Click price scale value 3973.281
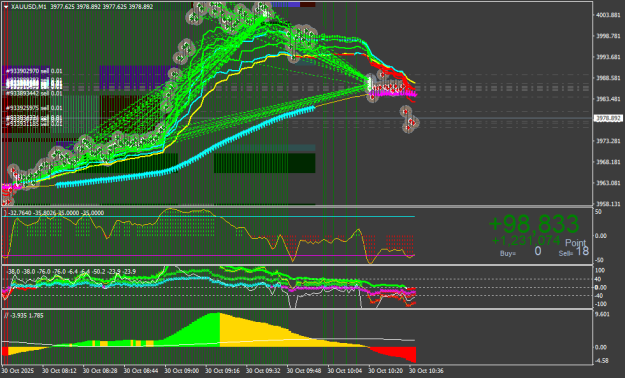The image size is (625, 378). pyautogui.click(x=608, y=141)
